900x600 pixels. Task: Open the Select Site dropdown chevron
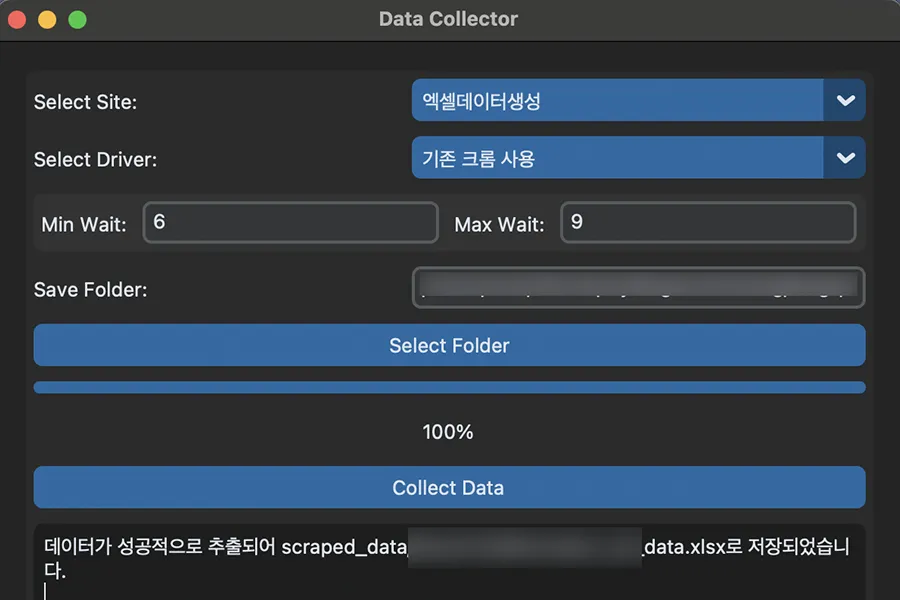845,100
